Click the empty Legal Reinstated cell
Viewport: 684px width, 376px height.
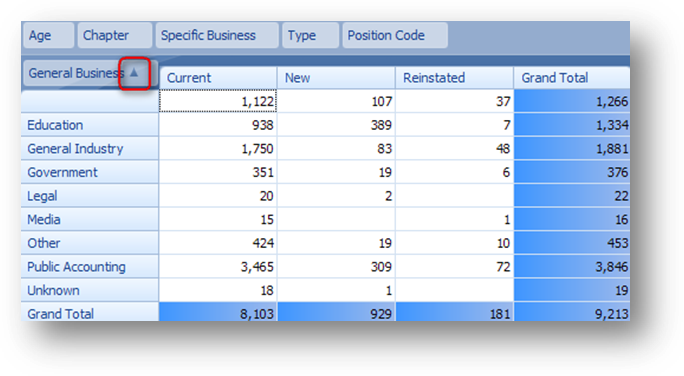click(455, 196)
